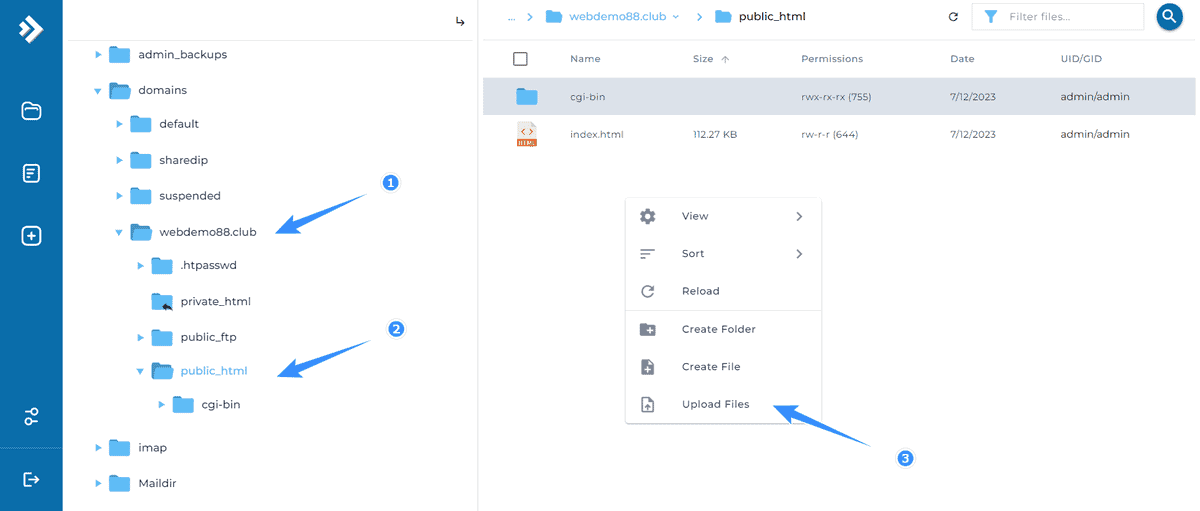Screen dimensions: 1200x511
Task: Expand the Maildir tree node
Action: [x=98, y=484]
